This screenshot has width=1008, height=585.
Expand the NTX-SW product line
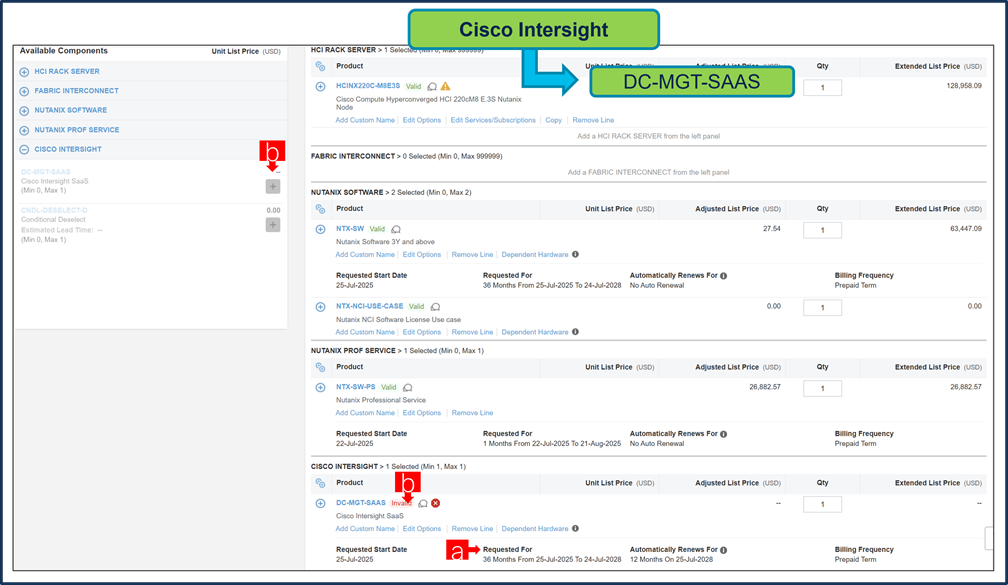tap(320, 230)
